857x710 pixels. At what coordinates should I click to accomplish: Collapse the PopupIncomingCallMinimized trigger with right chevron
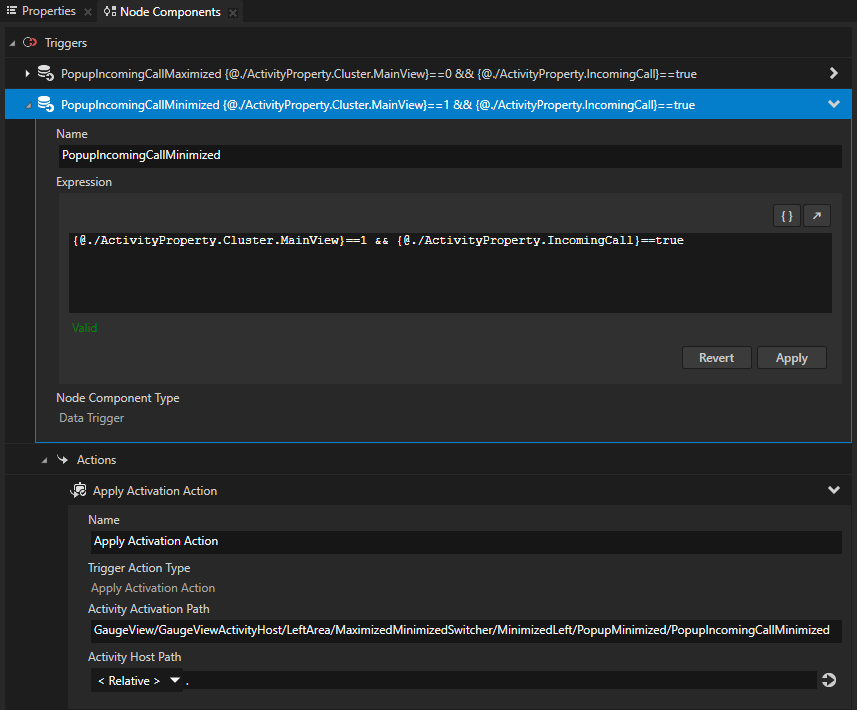(x=834, y=104)
